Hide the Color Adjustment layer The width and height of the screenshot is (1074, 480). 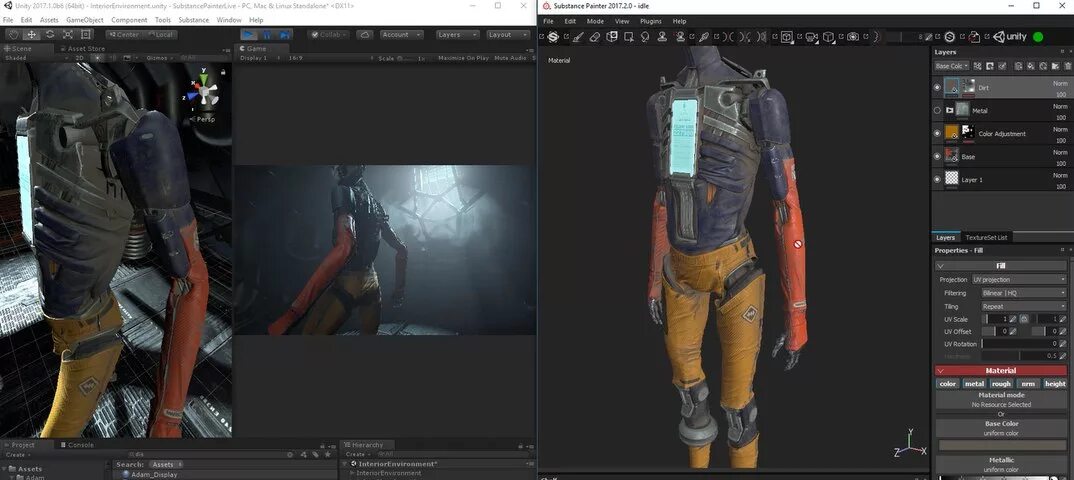[938, 133]
